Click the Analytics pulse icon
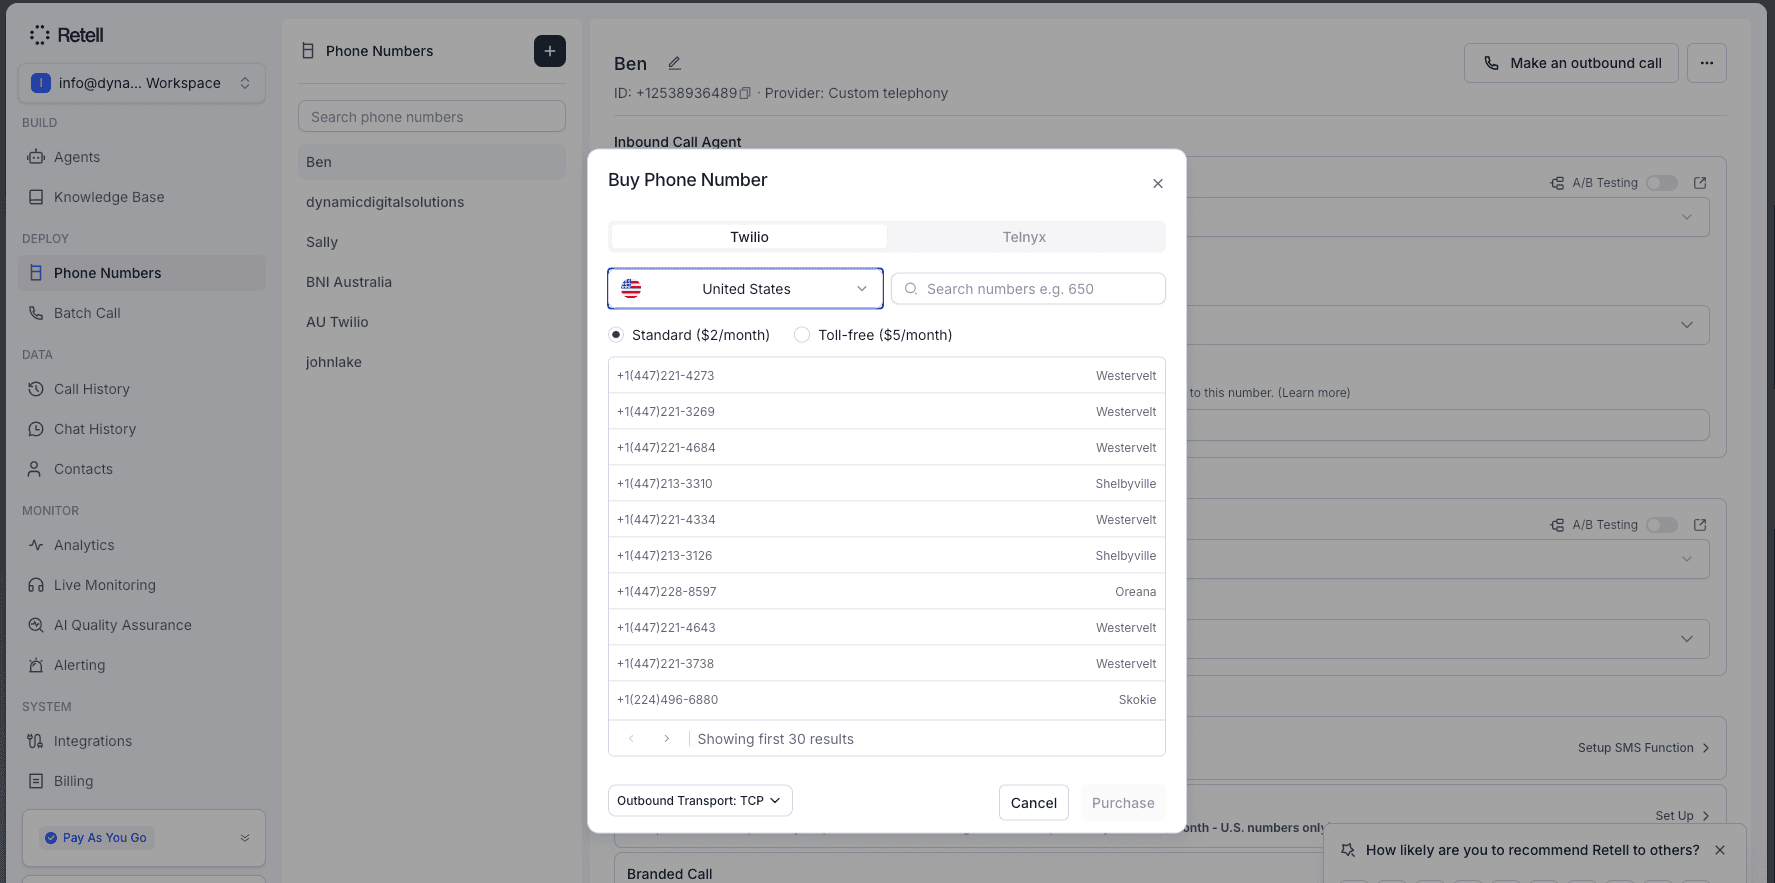Viewport: 1775px width, 883px height. [36, 545]
